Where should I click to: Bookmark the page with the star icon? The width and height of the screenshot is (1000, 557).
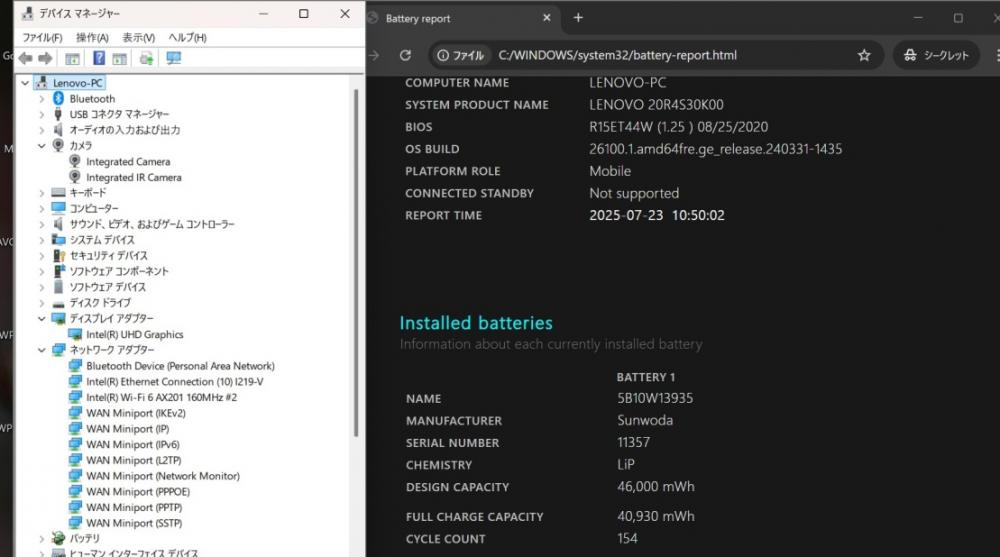864,56
